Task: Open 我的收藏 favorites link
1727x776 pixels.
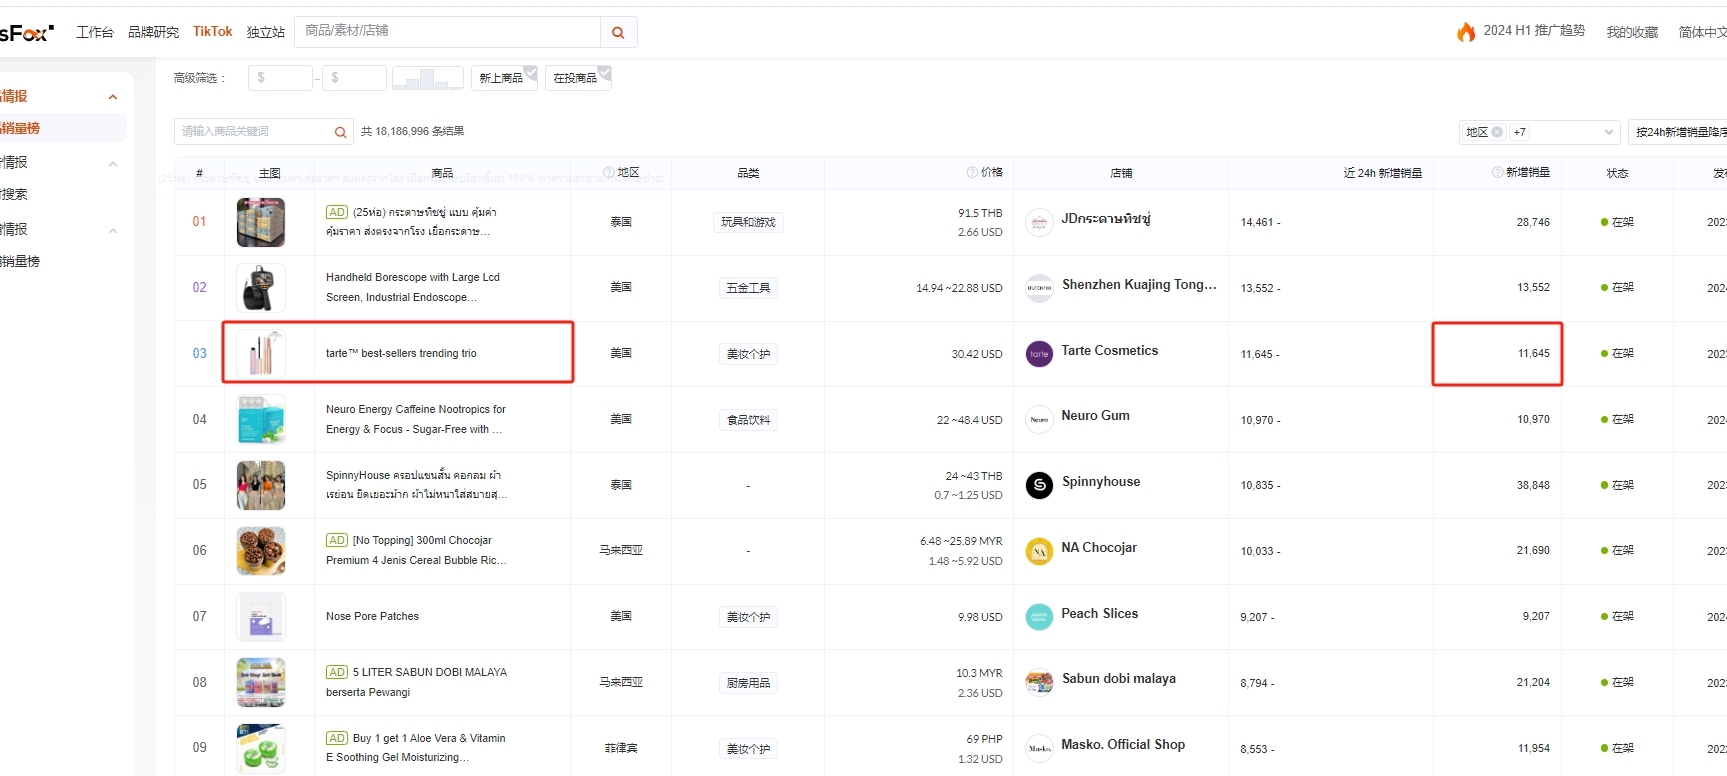Action: tap(1632, 32)
